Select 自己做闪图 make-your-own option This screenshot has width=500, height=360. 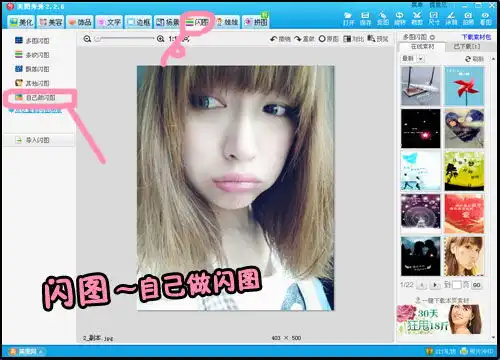coord(35,97)
